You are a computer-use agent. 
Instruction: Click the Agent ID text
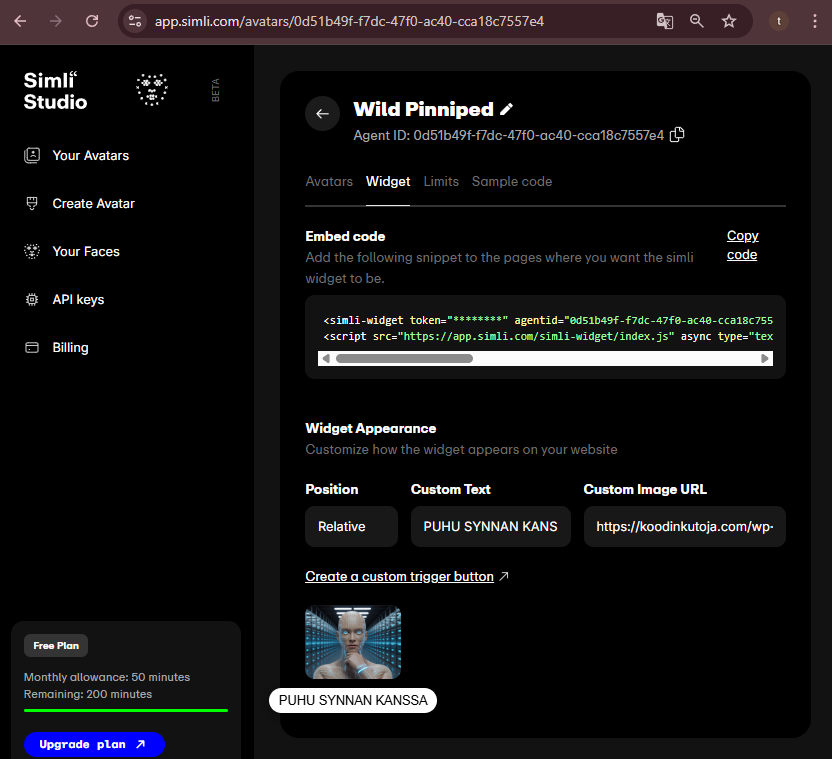(x=508, y=135)
